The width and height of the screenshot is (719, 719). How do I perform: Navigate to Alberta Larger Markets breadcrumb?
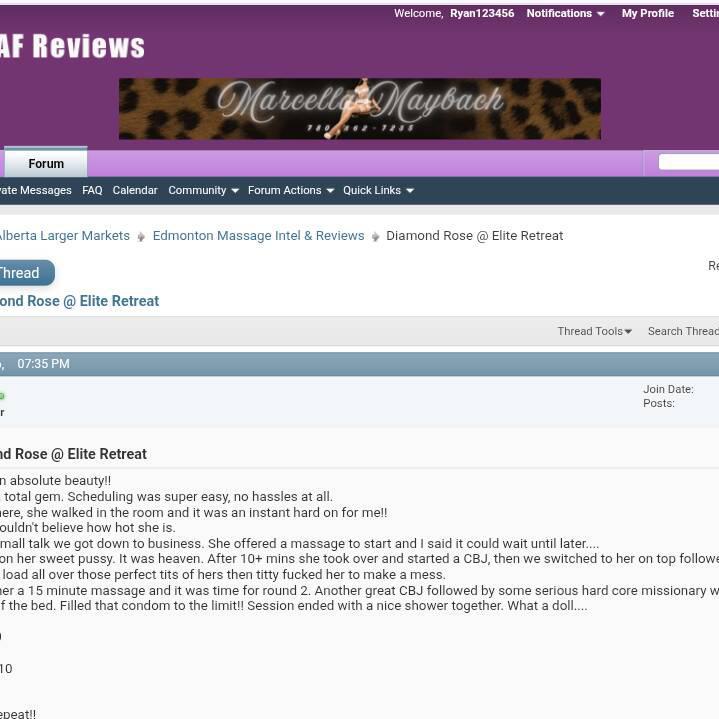point(63,236)
